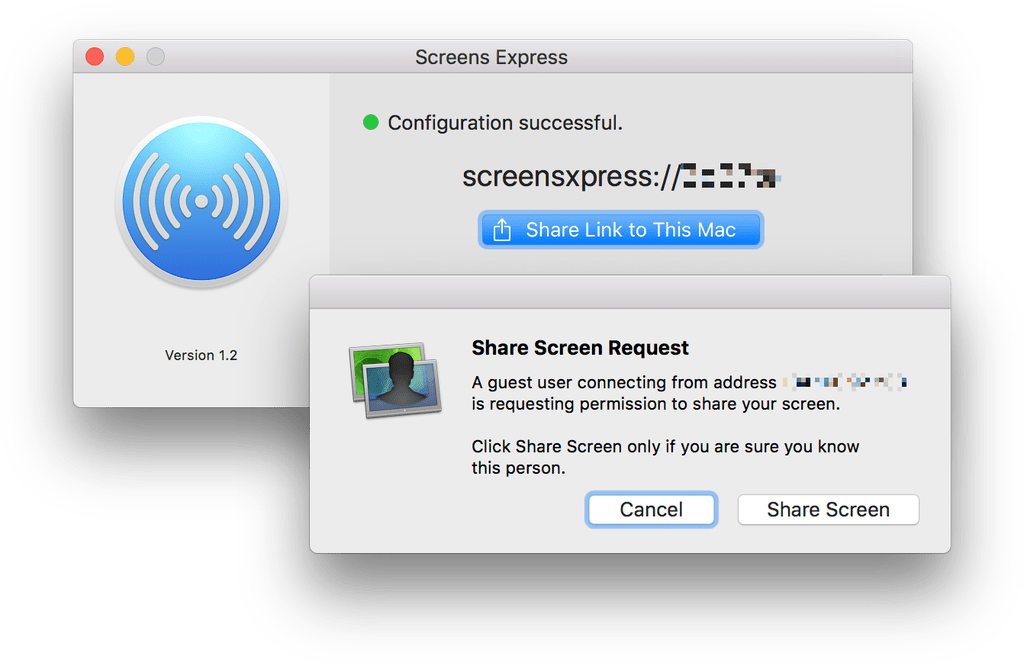Select the screensxpress:// link text
This screenshot has height=666, width=1024.
coord(621,176)
